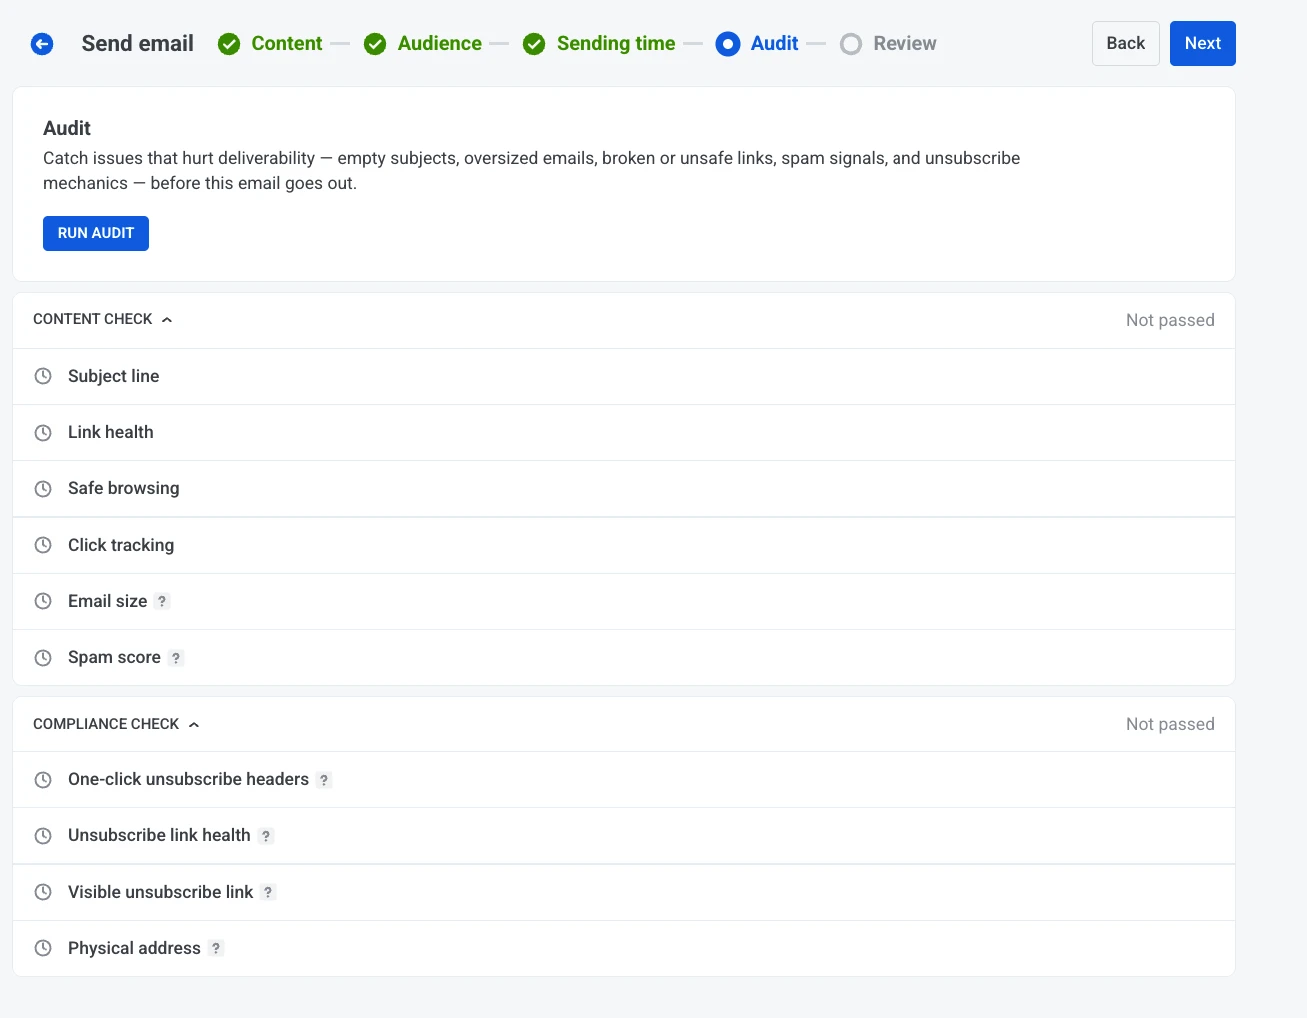Jump to the Review step
Viewport: 1307px width, 1018px height.
[x=905, y=43]
